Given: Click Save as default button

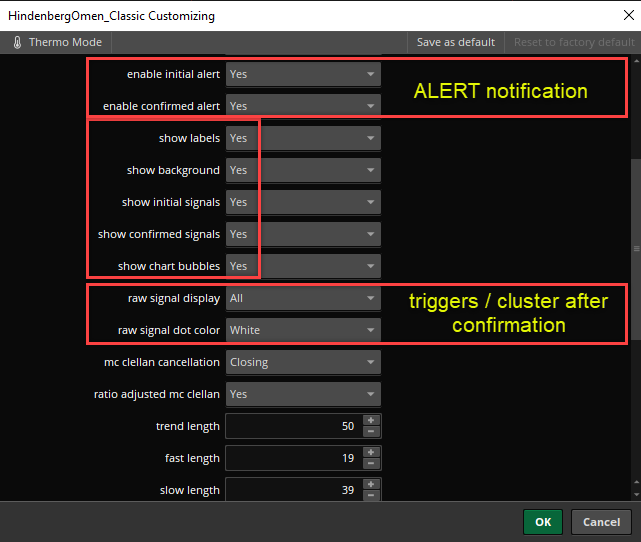Looking at the screenshot, I should tap(455, 42).
